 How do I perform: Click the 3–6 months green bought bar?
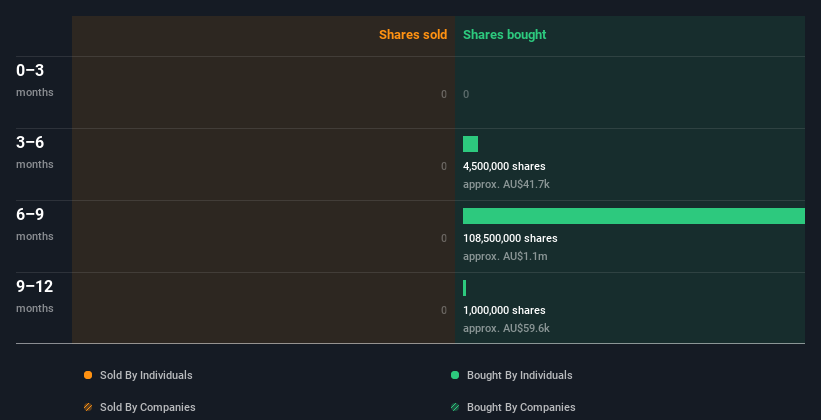pyautogui.click(x=470, y=144)
